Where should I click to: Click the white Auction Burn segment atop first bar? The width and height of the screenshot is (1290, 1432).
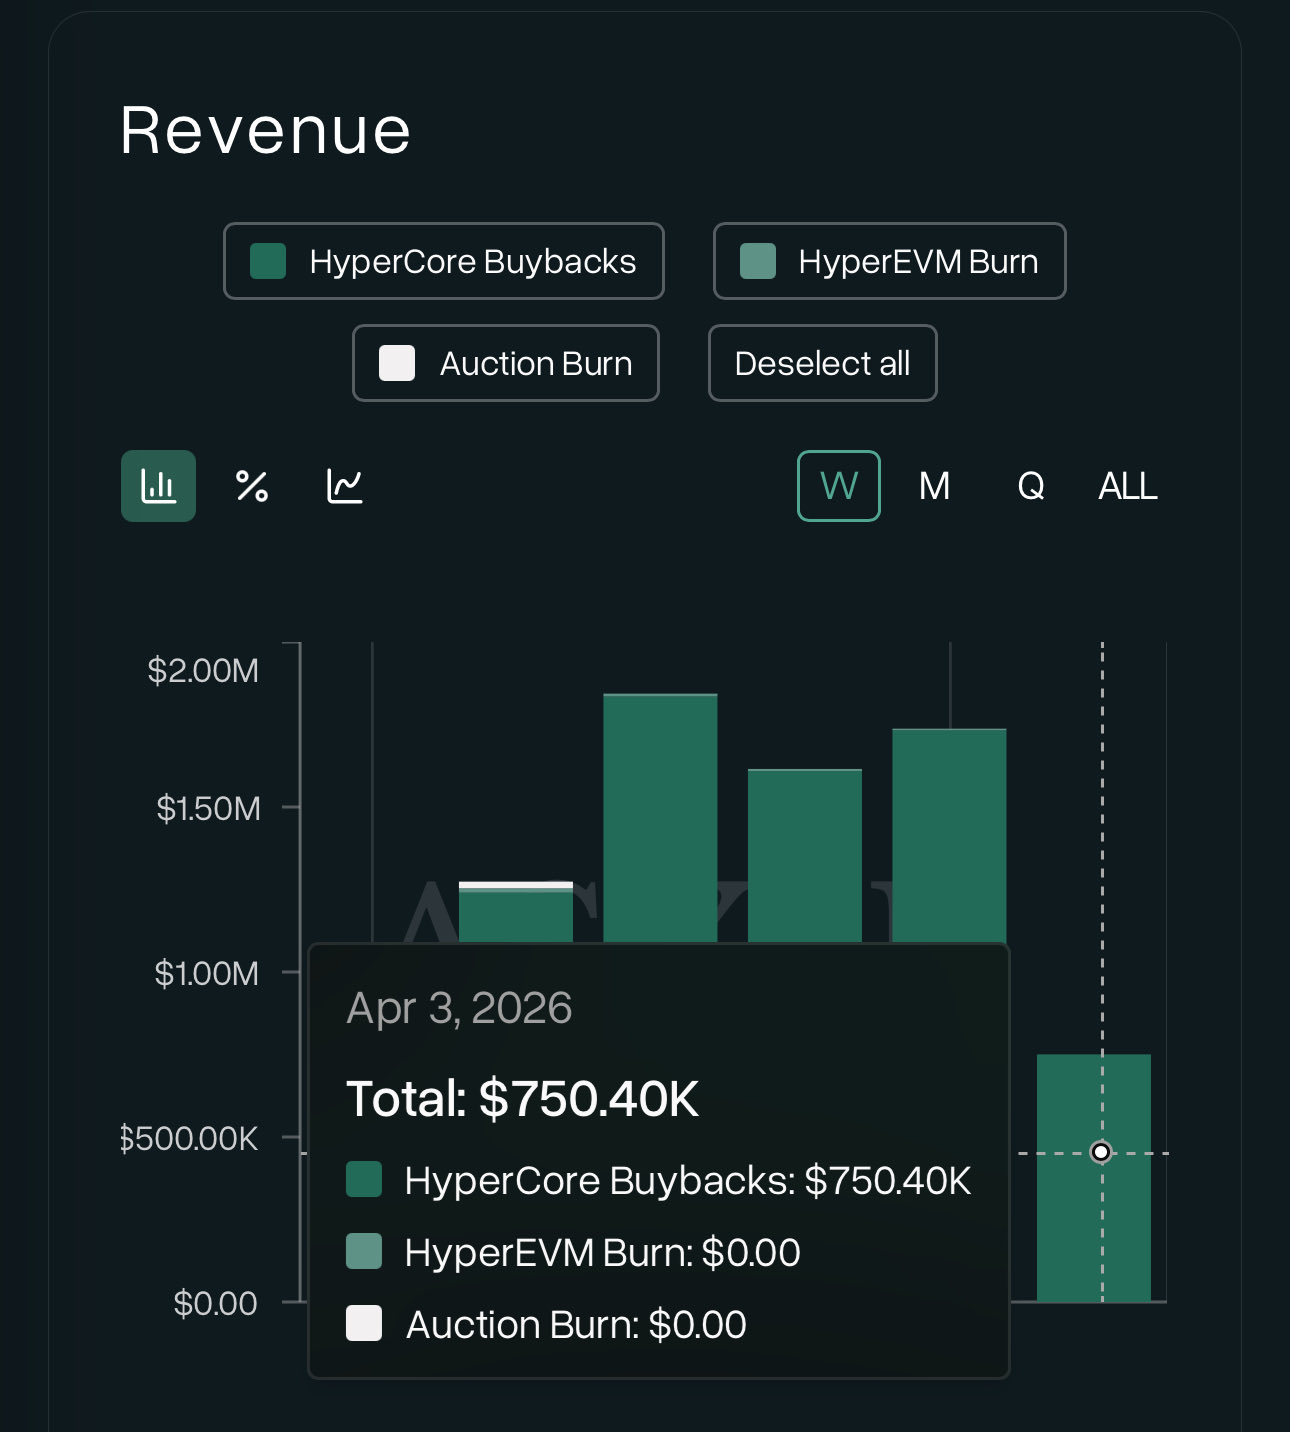(515, 885)
